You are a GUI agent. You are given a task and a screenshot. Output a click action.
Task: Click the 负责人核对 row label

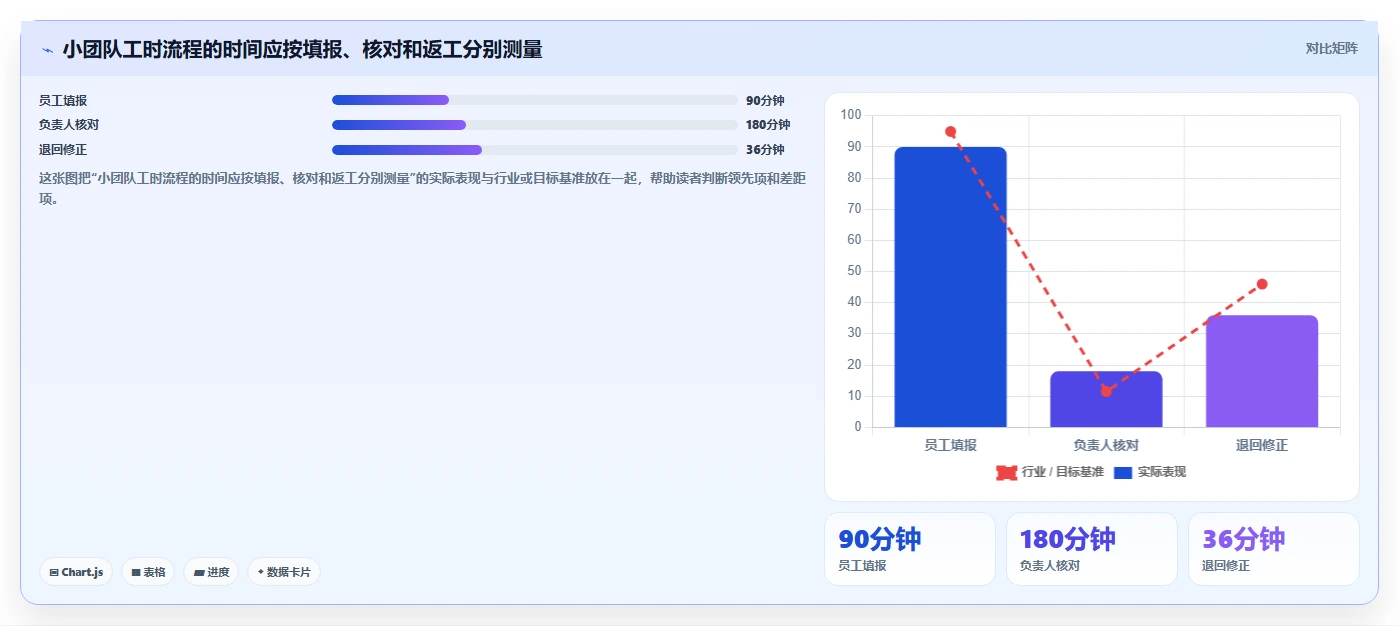[x=69, y=125]
